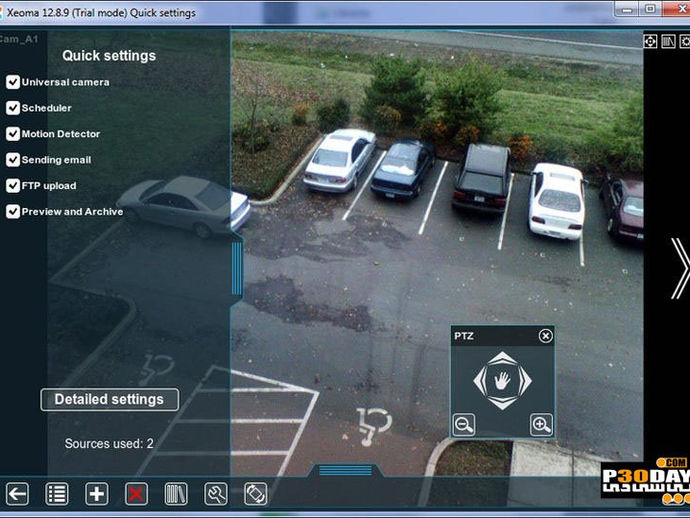
Task: Click the rotate screen icon in bottom toolbar
Action: tap(255, 494)
